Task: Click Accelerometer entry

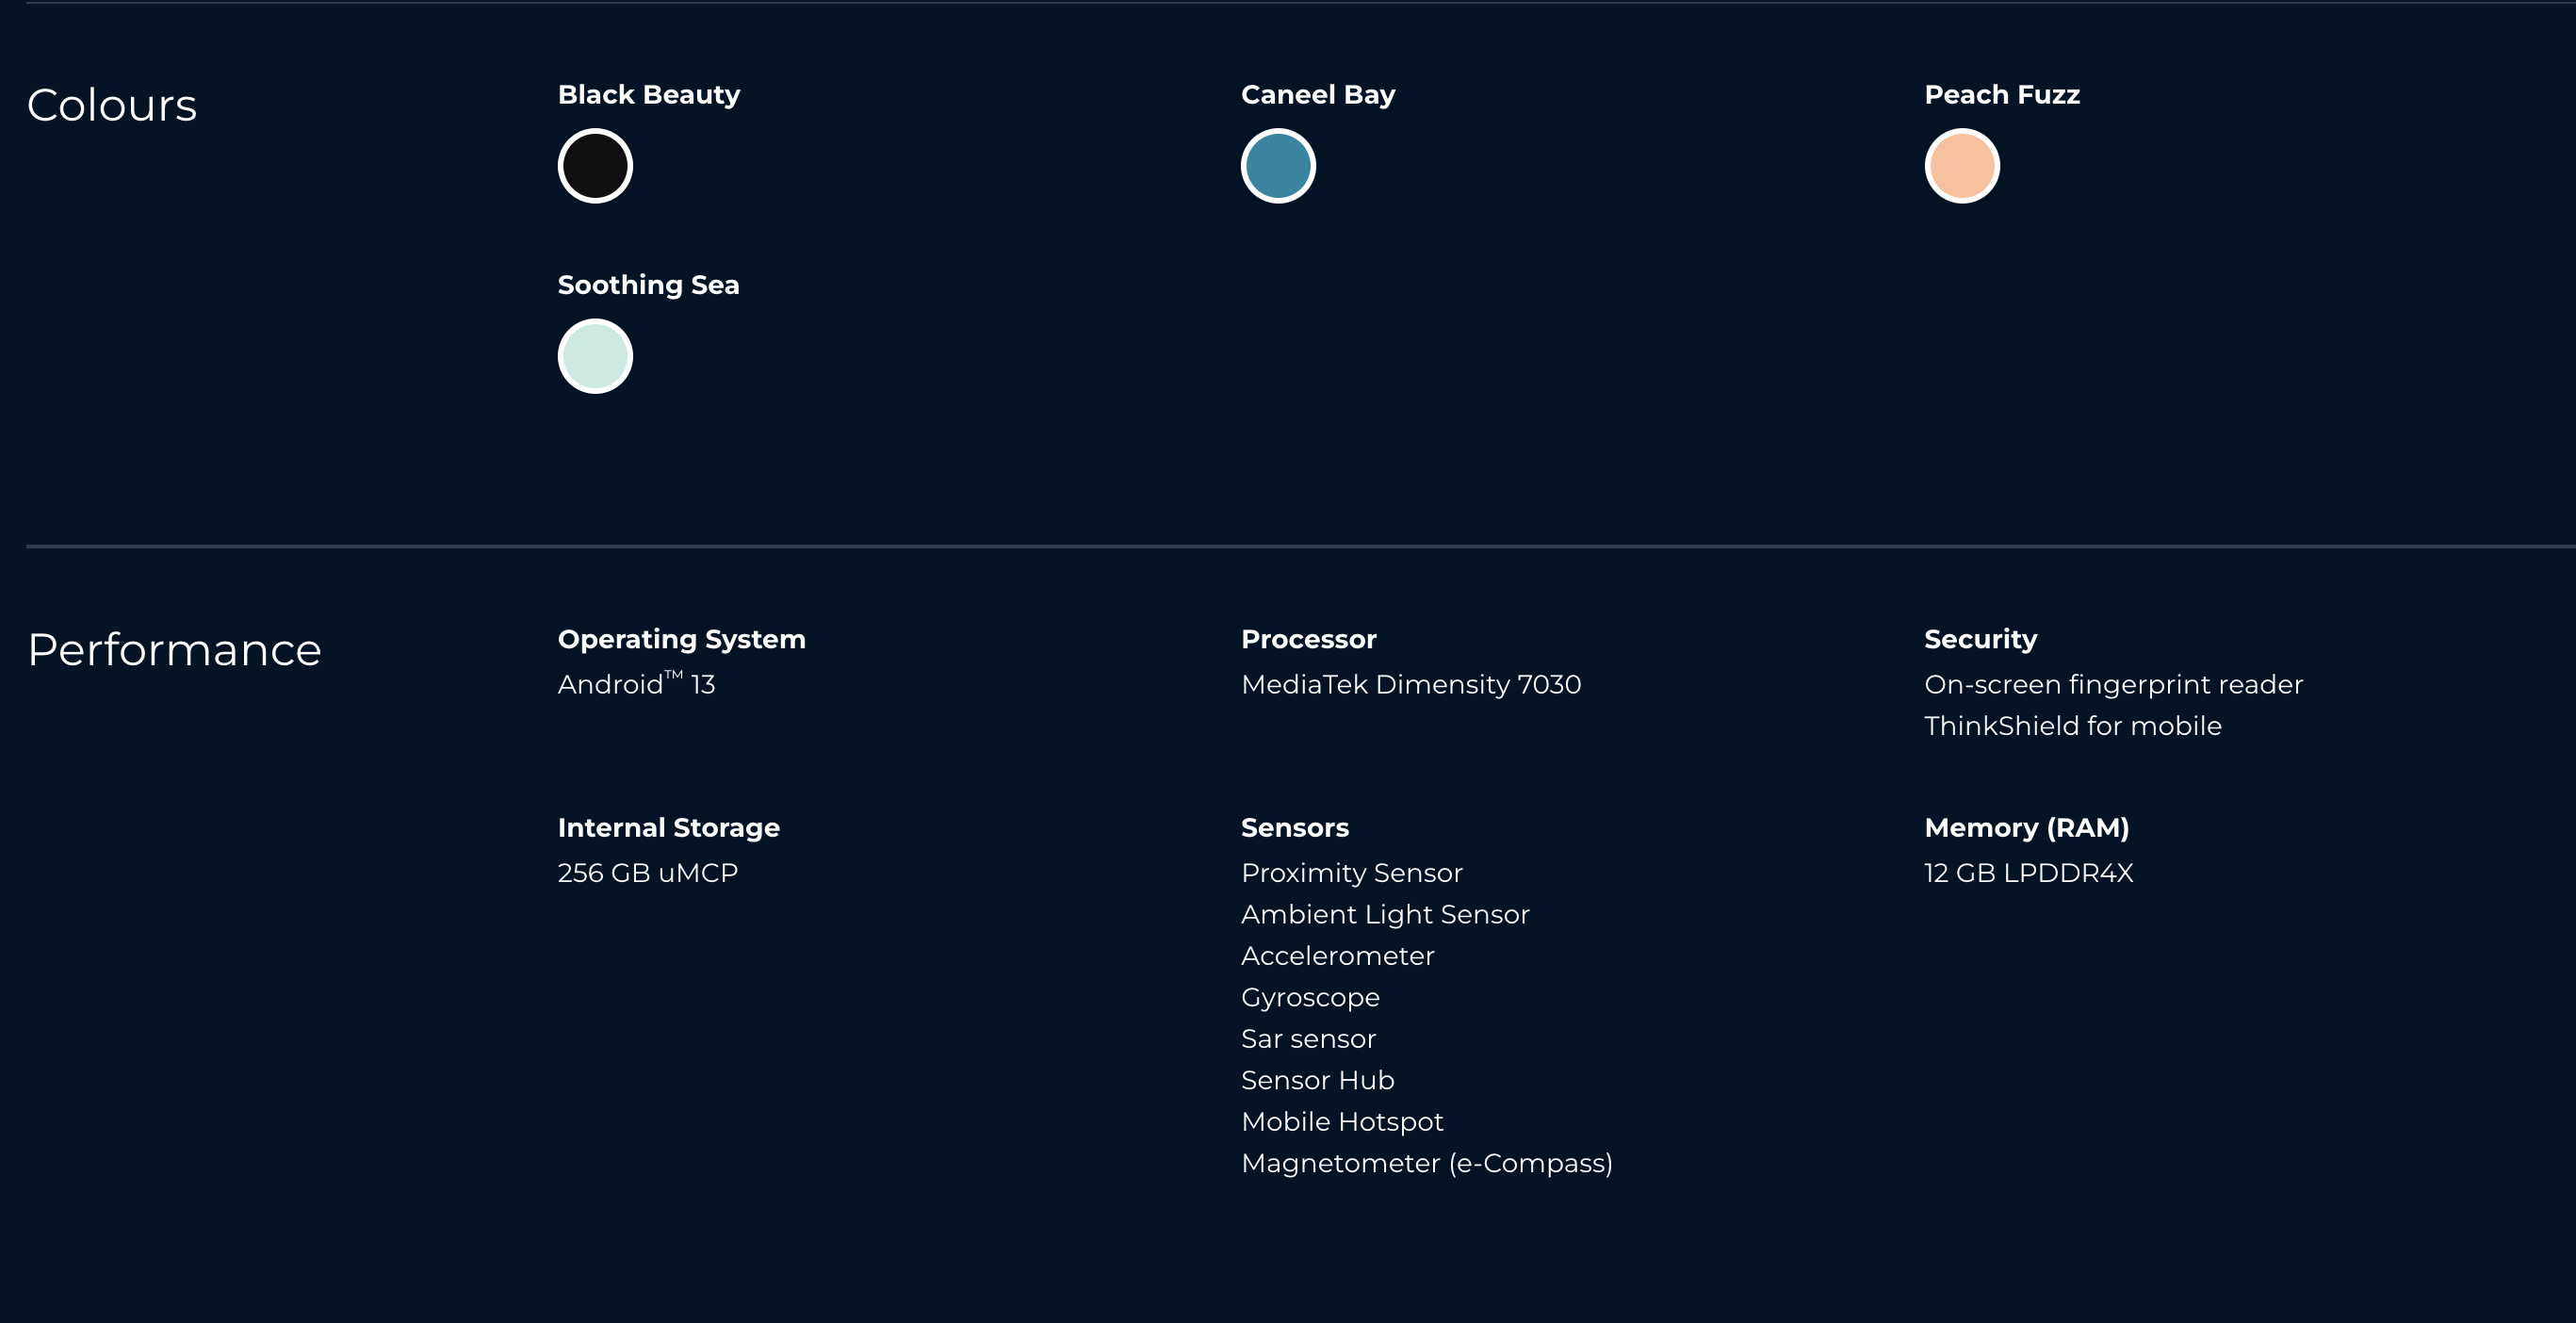Action: (x=1337, y=956)
